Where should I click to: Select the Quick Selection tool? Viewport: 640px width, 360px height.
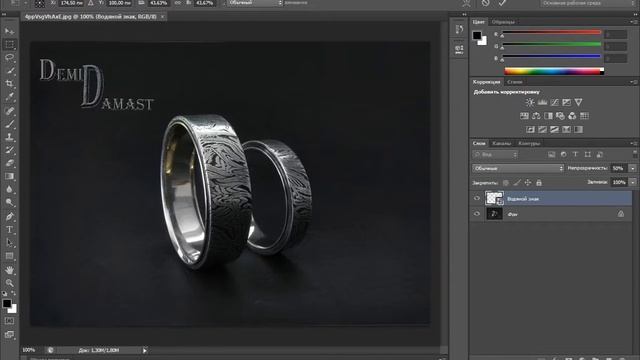tap(9, 70)
